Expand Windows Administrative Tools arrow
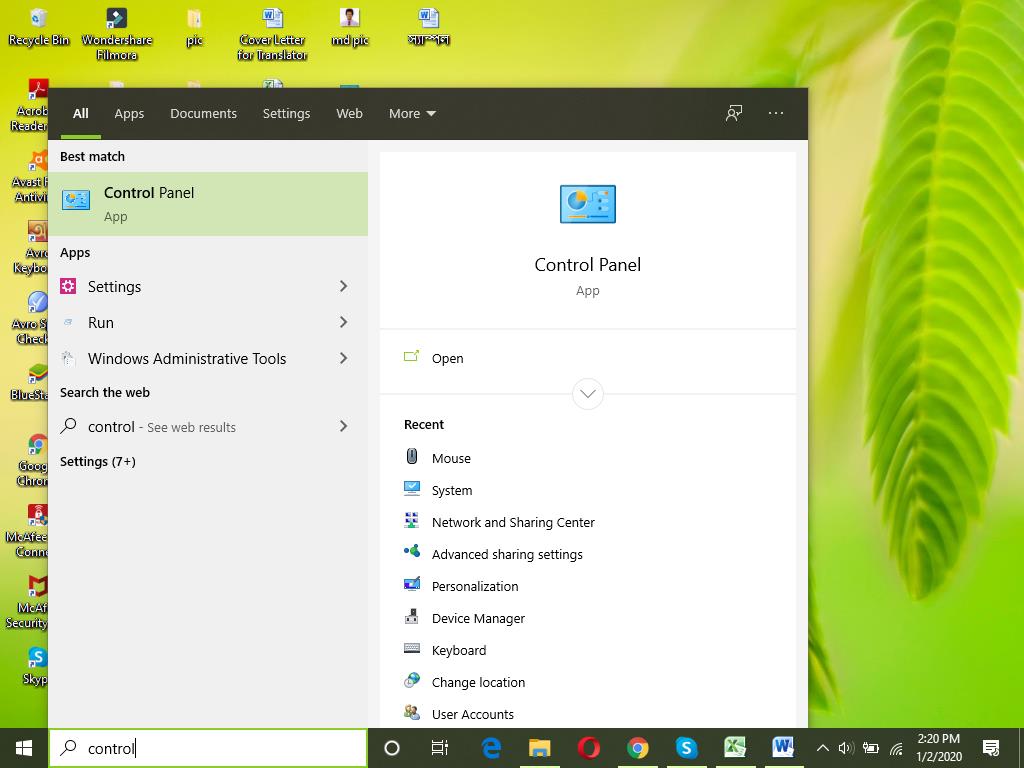Image resolution: width=1024 pixels, height=768 pixels. pos(343,358)
